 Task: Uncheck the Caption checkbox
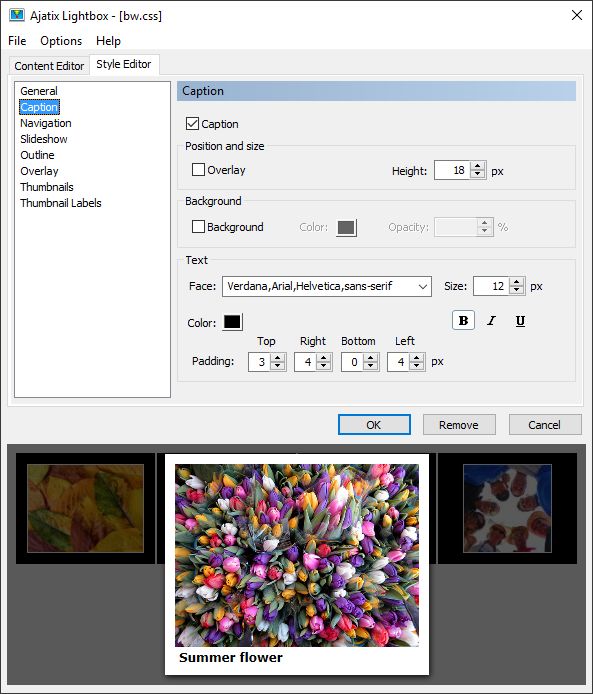click(193, 123)
